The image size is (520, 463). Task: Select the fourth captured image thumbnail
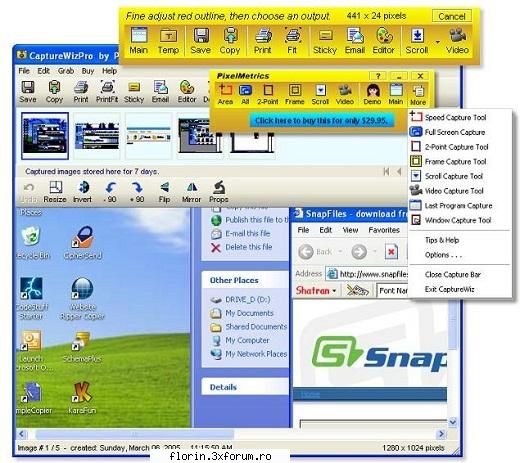click(200, 136)
